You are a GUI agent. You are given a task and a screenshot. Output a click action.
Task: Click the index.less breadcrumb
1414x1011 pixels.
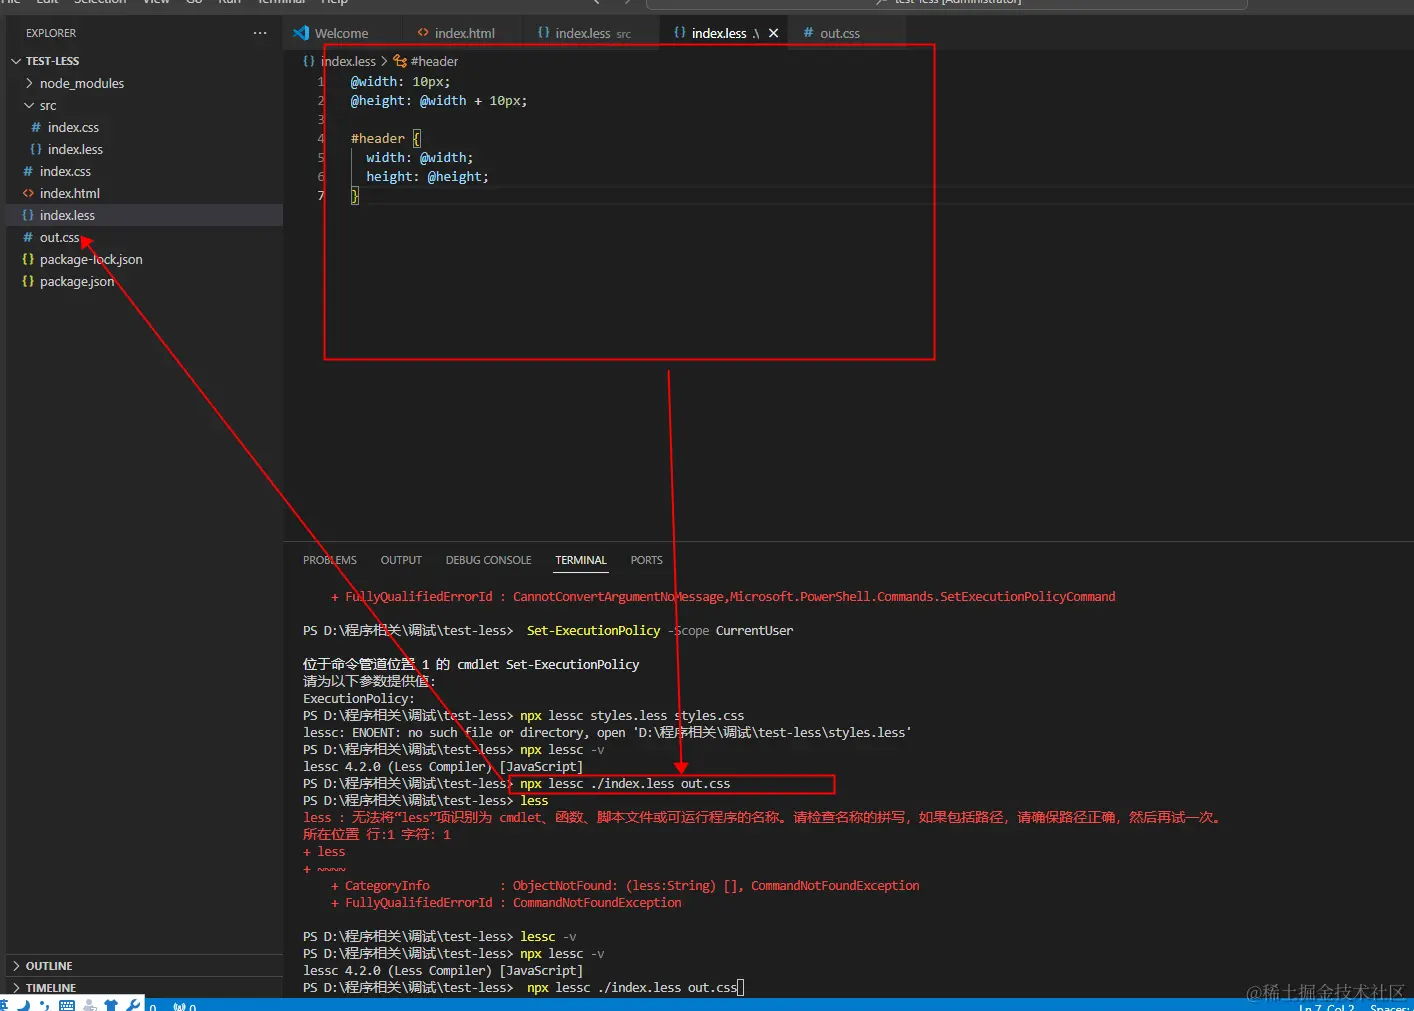point(348,61)
